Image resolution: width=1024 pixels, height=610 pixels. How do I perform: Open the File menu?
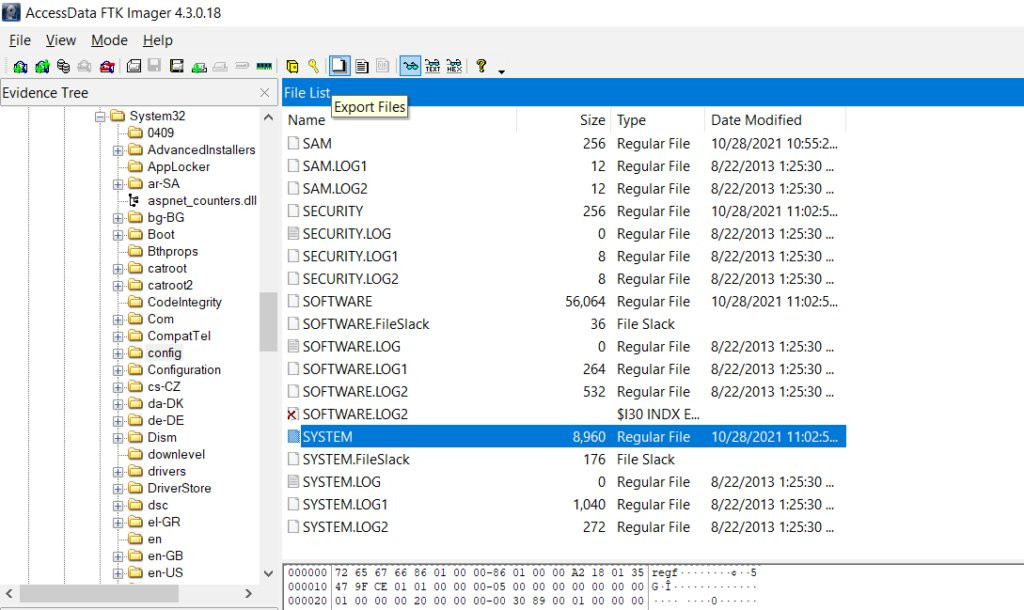tap(20, 40)
